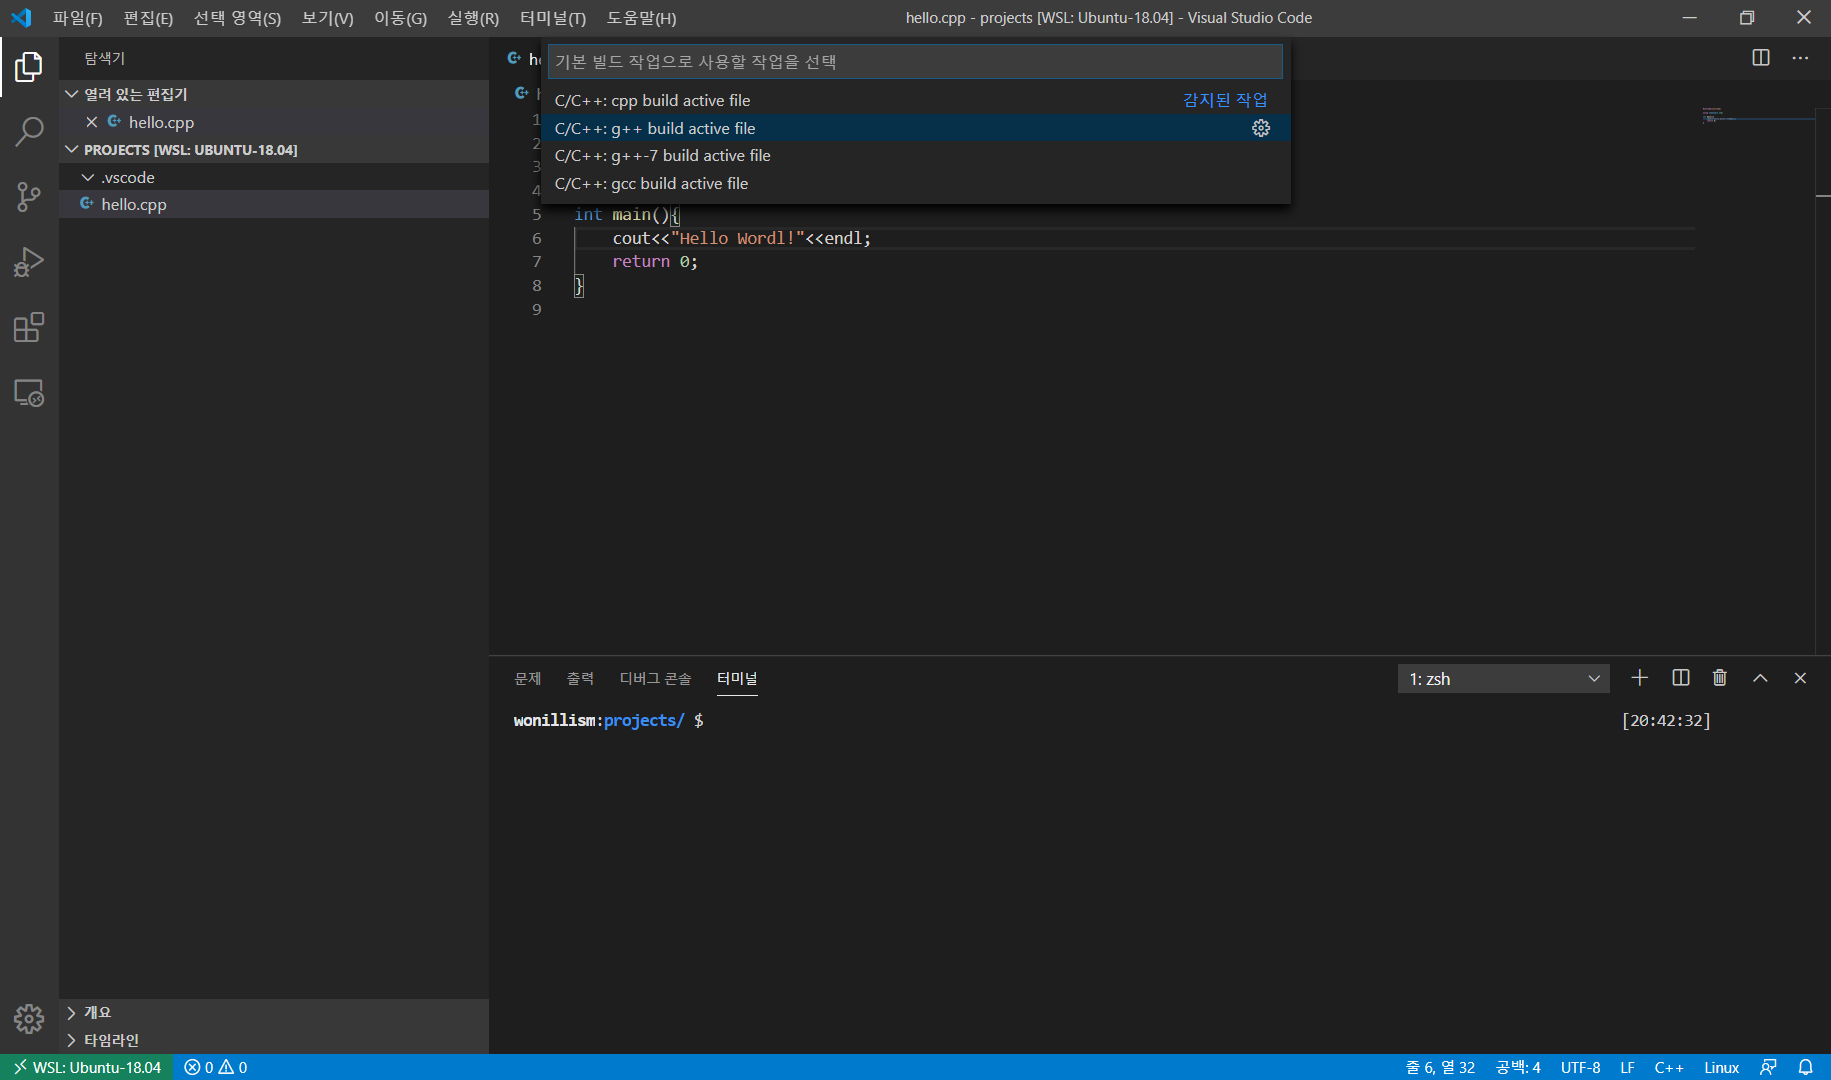The height and width of the screenshot is (1080, 1831).
Task: Open Run and Debug view
Action: coord(29,262)
